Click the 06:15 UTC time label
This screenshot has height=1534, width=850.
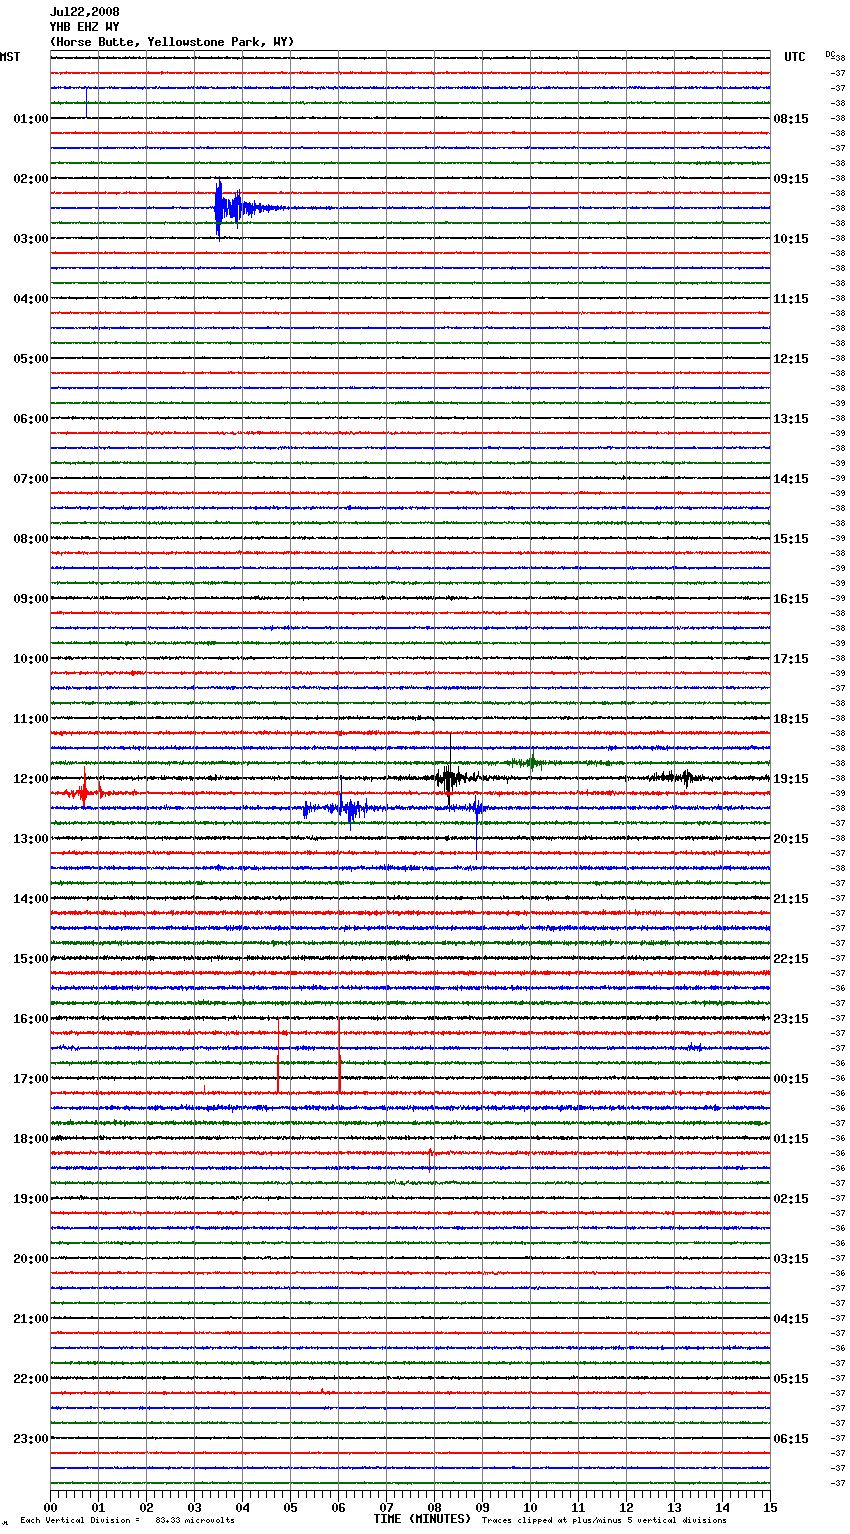[791, 1439]
